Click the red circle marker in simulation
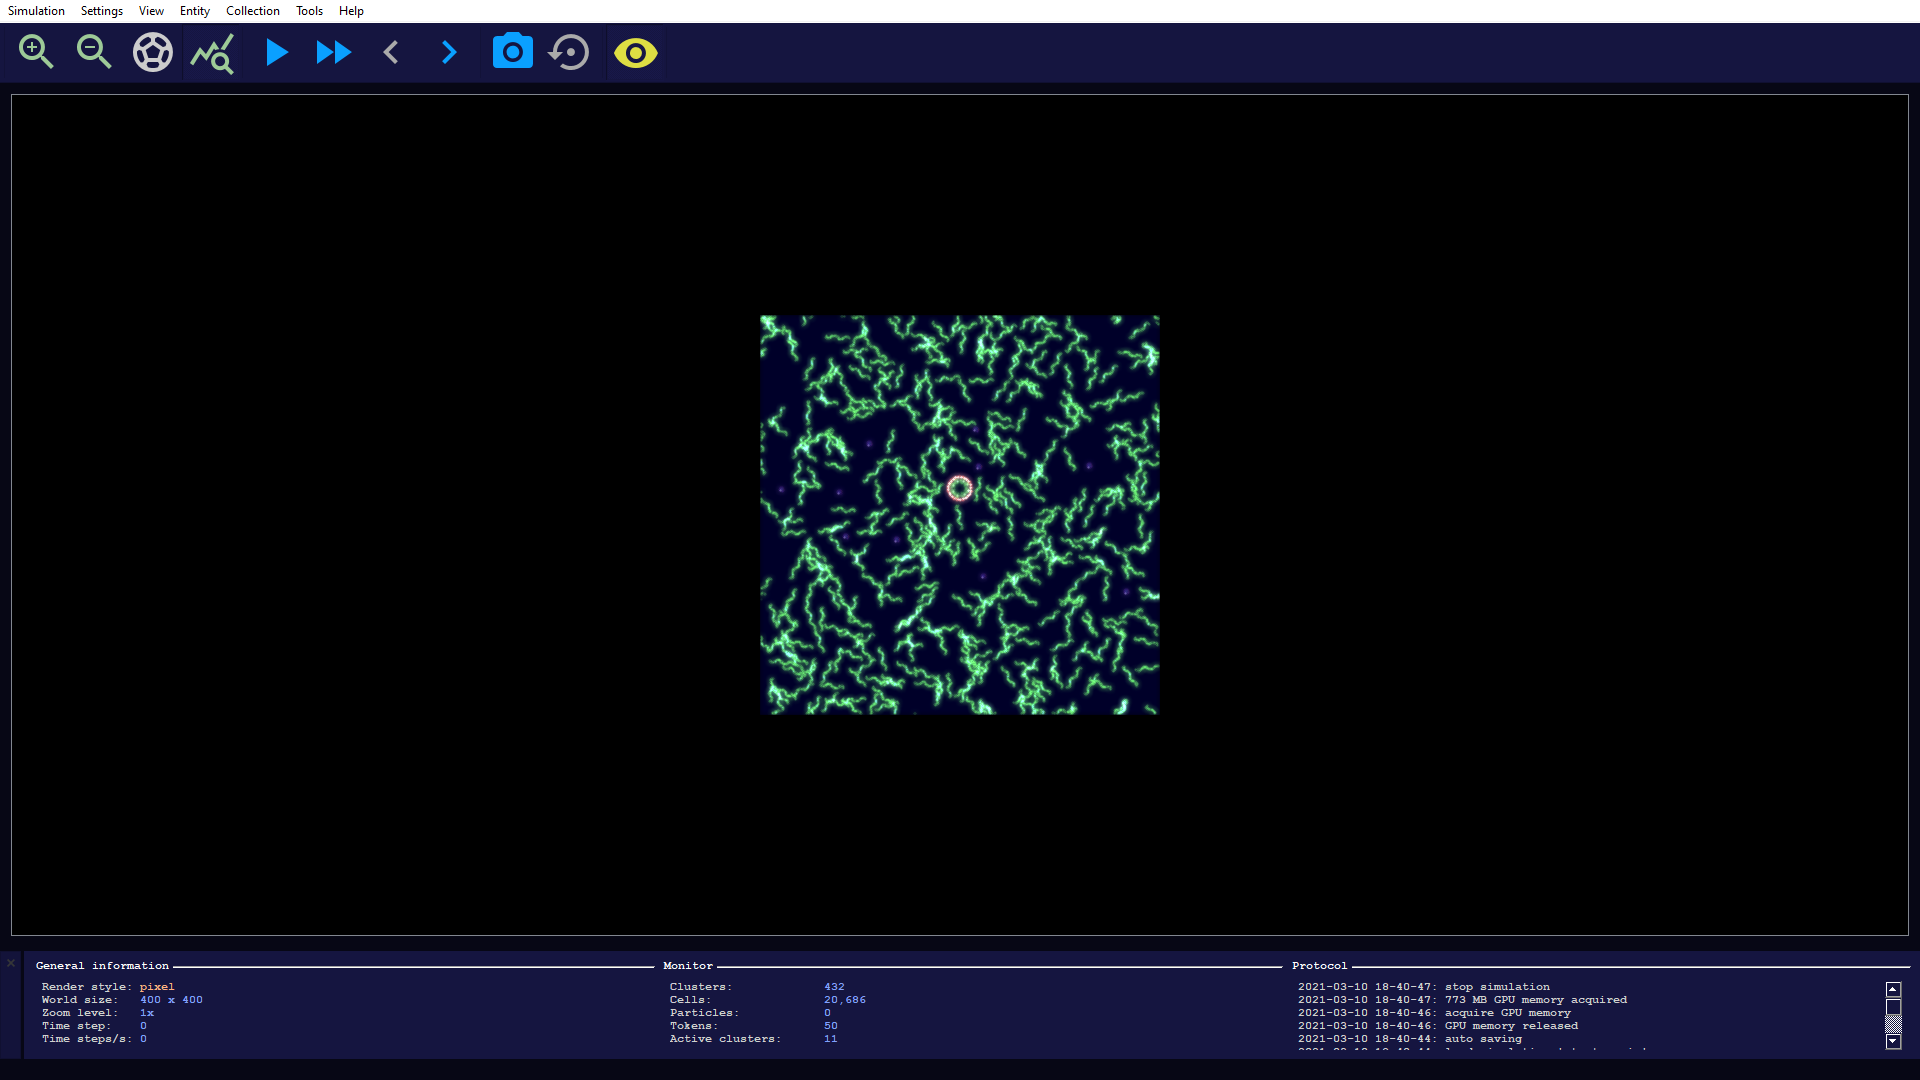This screenshot has width=1920, height=1080. (959, 488)
